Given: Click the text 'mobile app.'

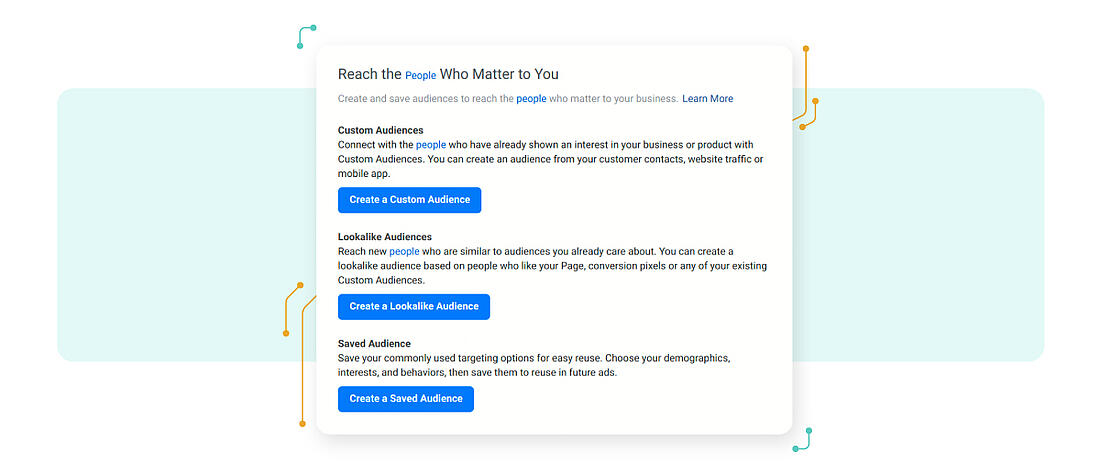Looking at the screenshot, I should [x=363, y=174].
